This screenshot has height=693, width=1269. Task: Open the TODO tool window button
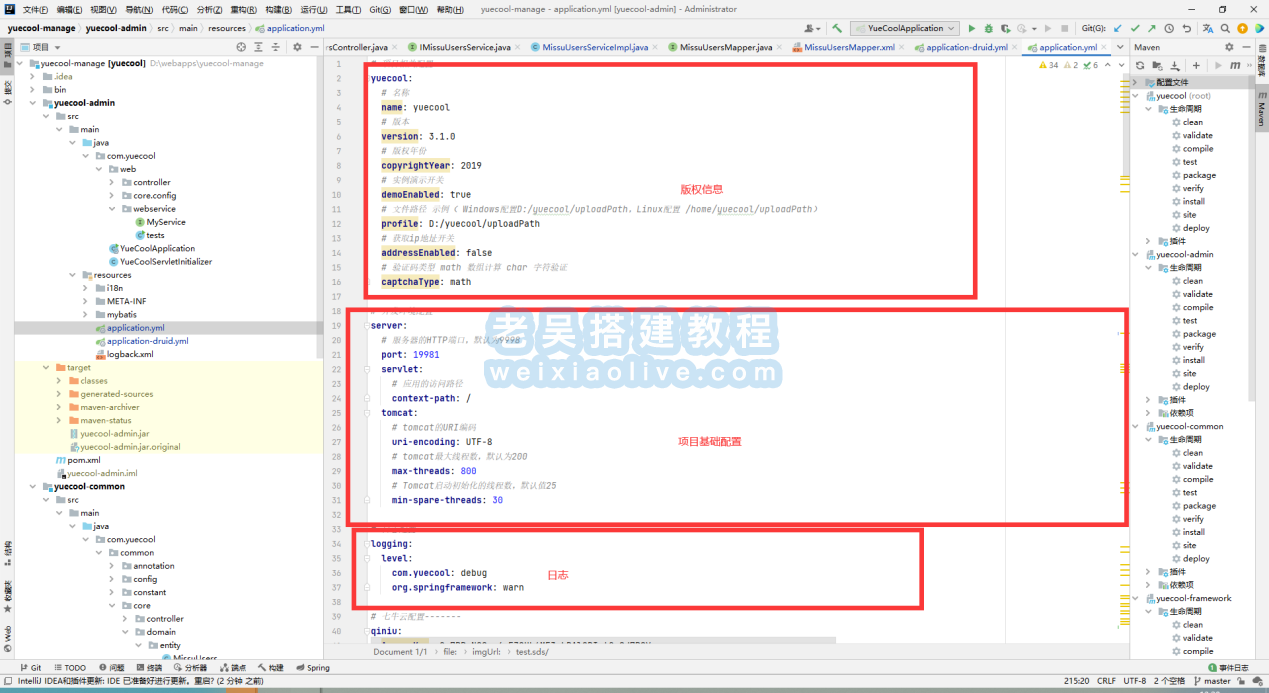(70, 668)
